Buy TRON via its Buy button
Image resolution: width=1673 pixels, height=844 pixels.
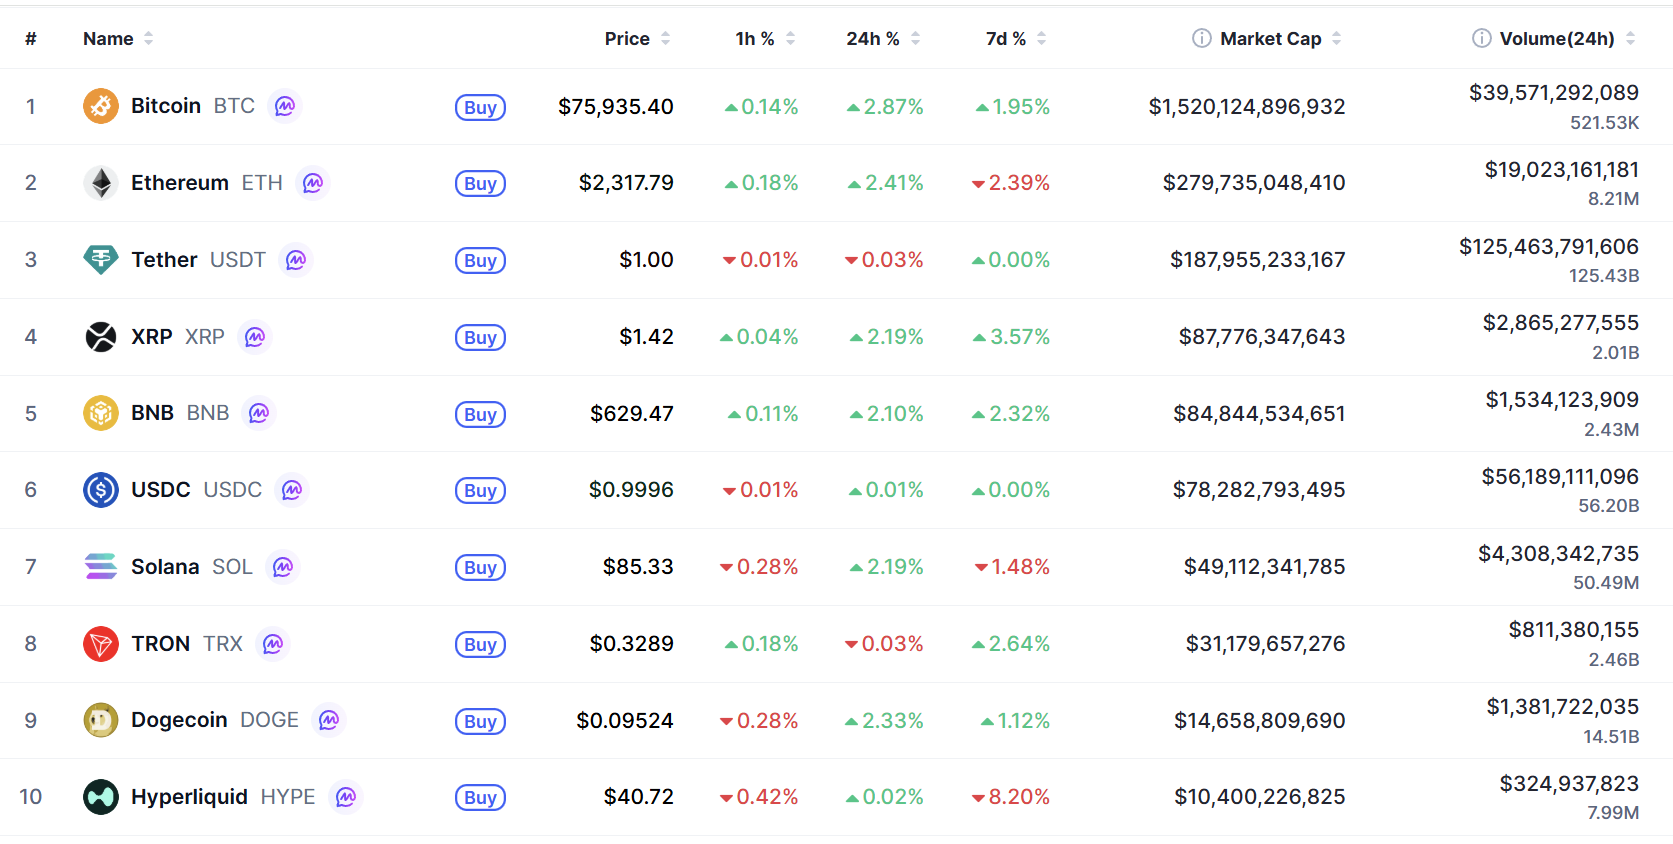tap(480, 645)
